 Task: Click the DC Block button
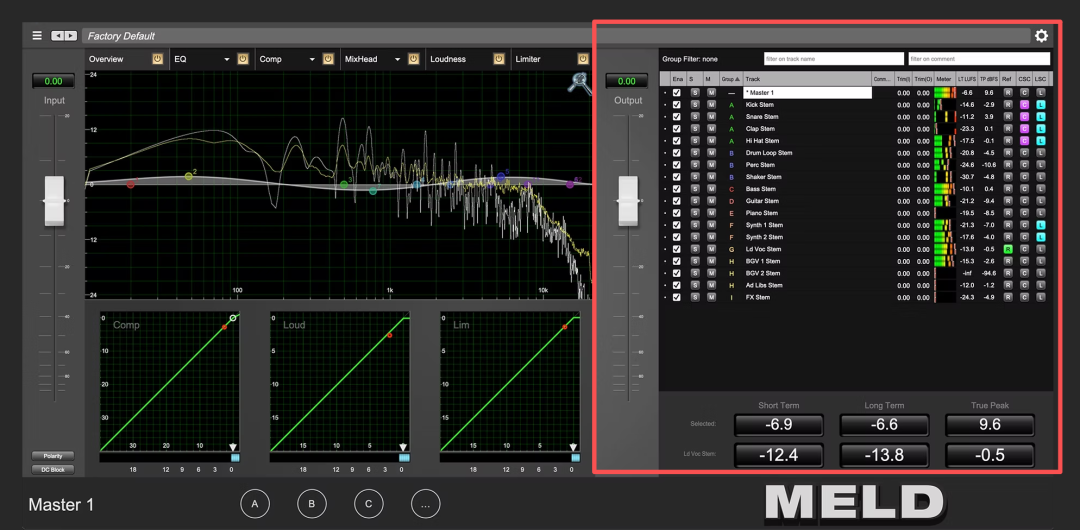tap(53, 470)
